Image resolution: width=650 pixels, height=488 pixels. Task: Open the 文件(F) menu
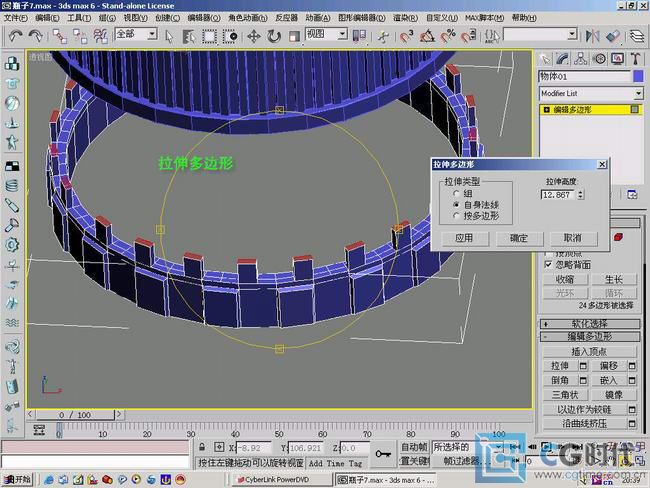[x=15, y=18]
